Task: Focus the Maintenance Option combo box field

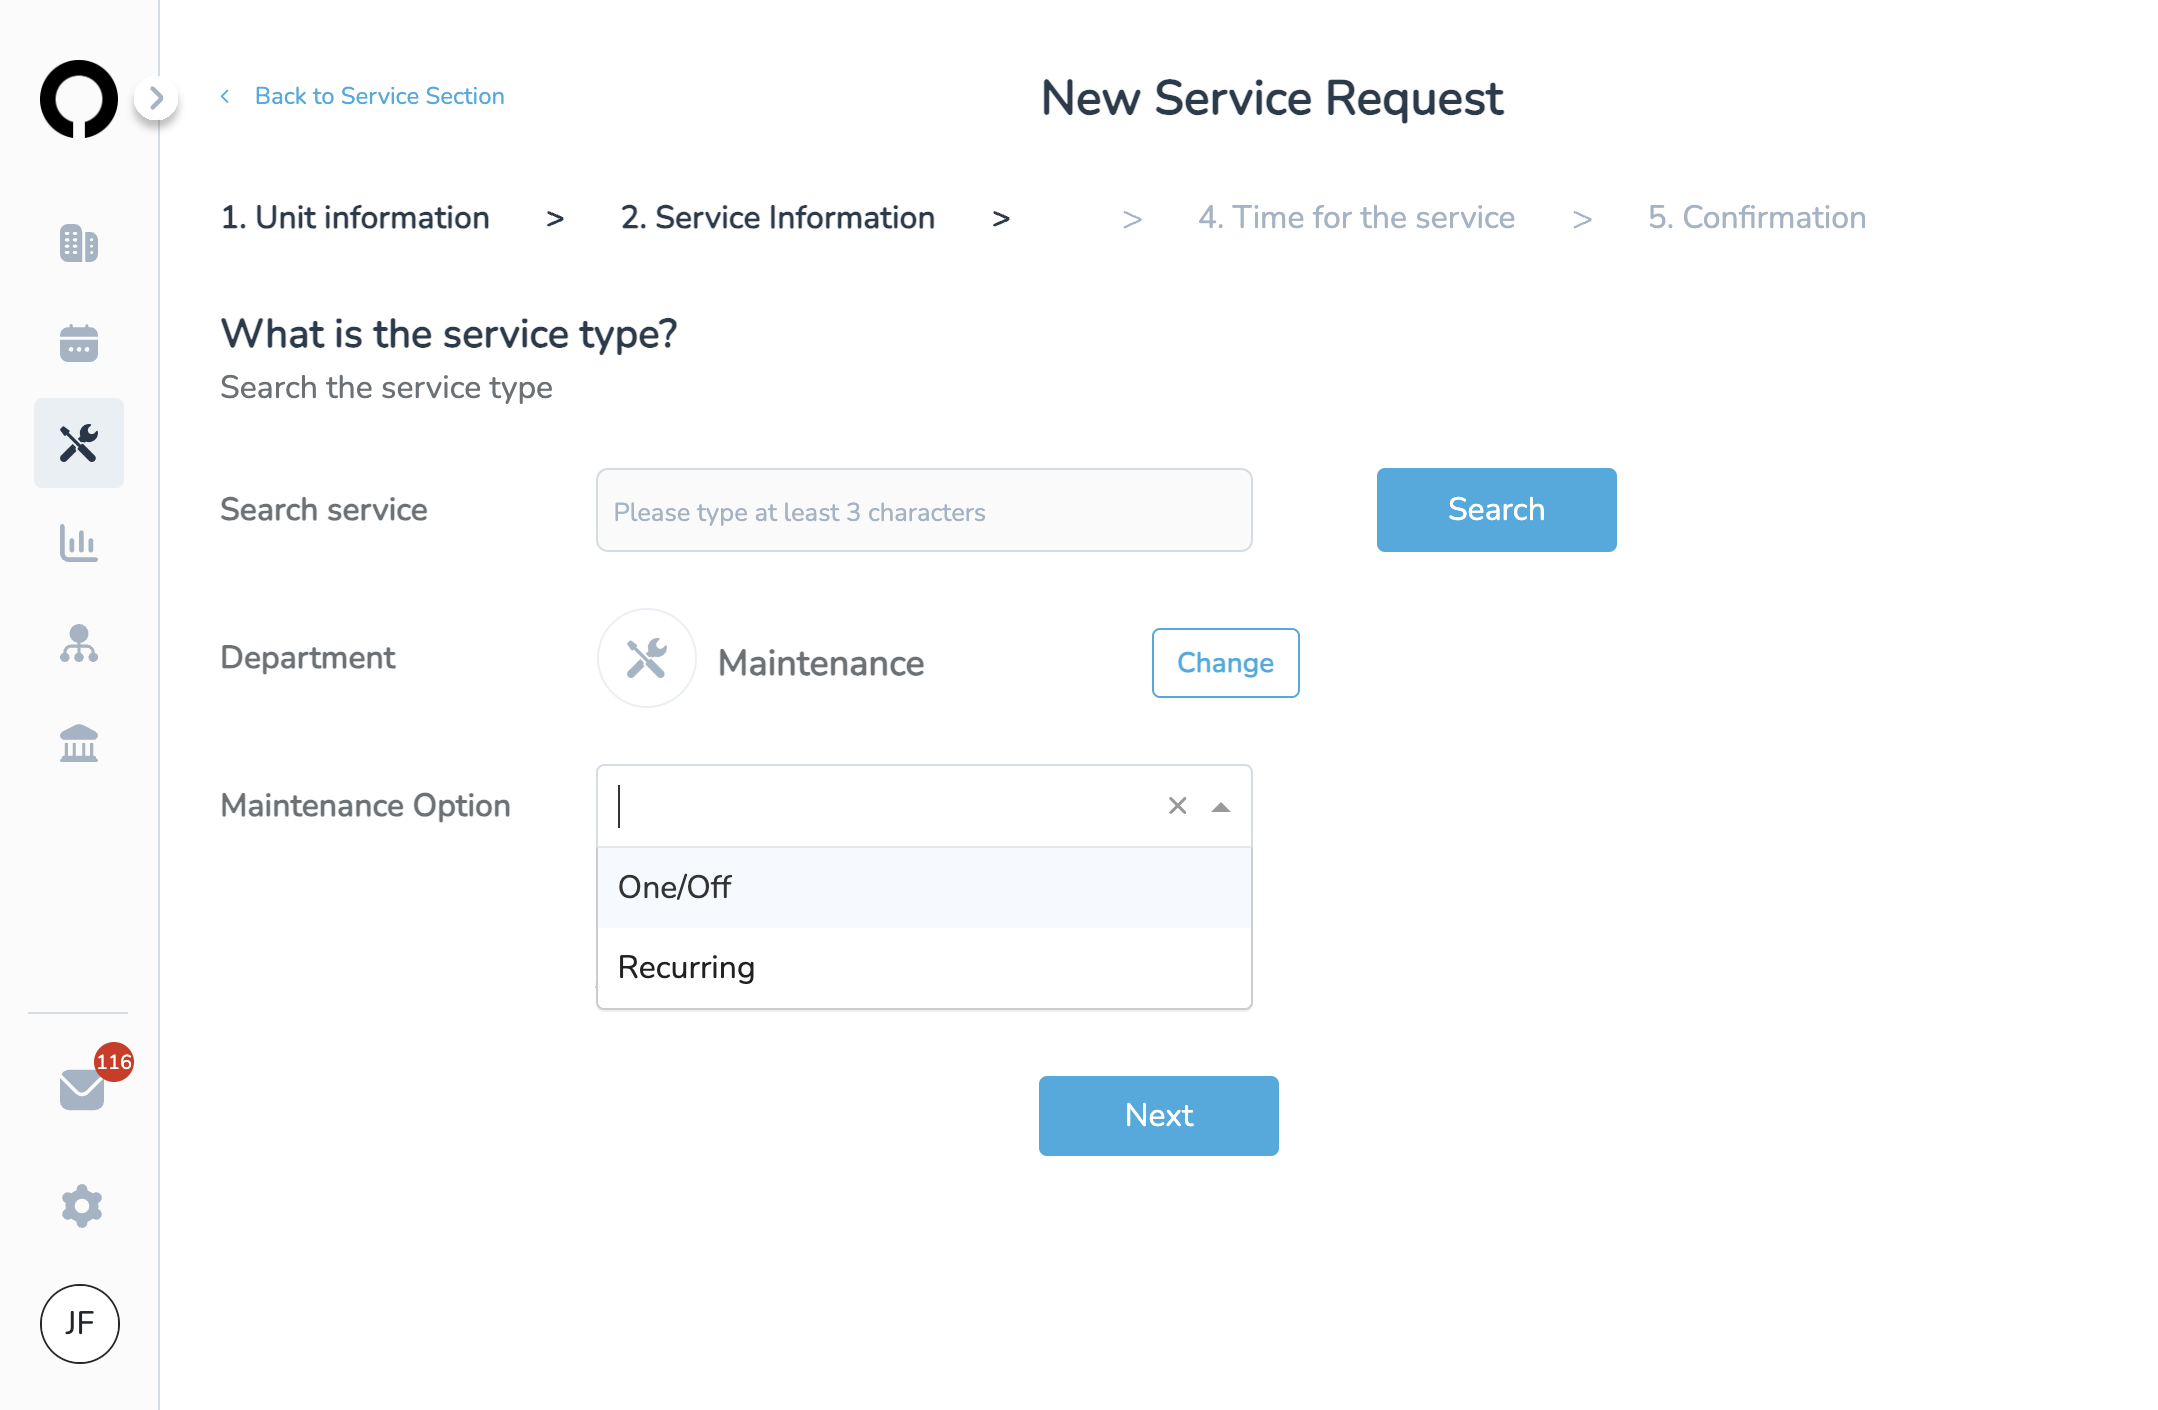Action: tap(924, 806)
